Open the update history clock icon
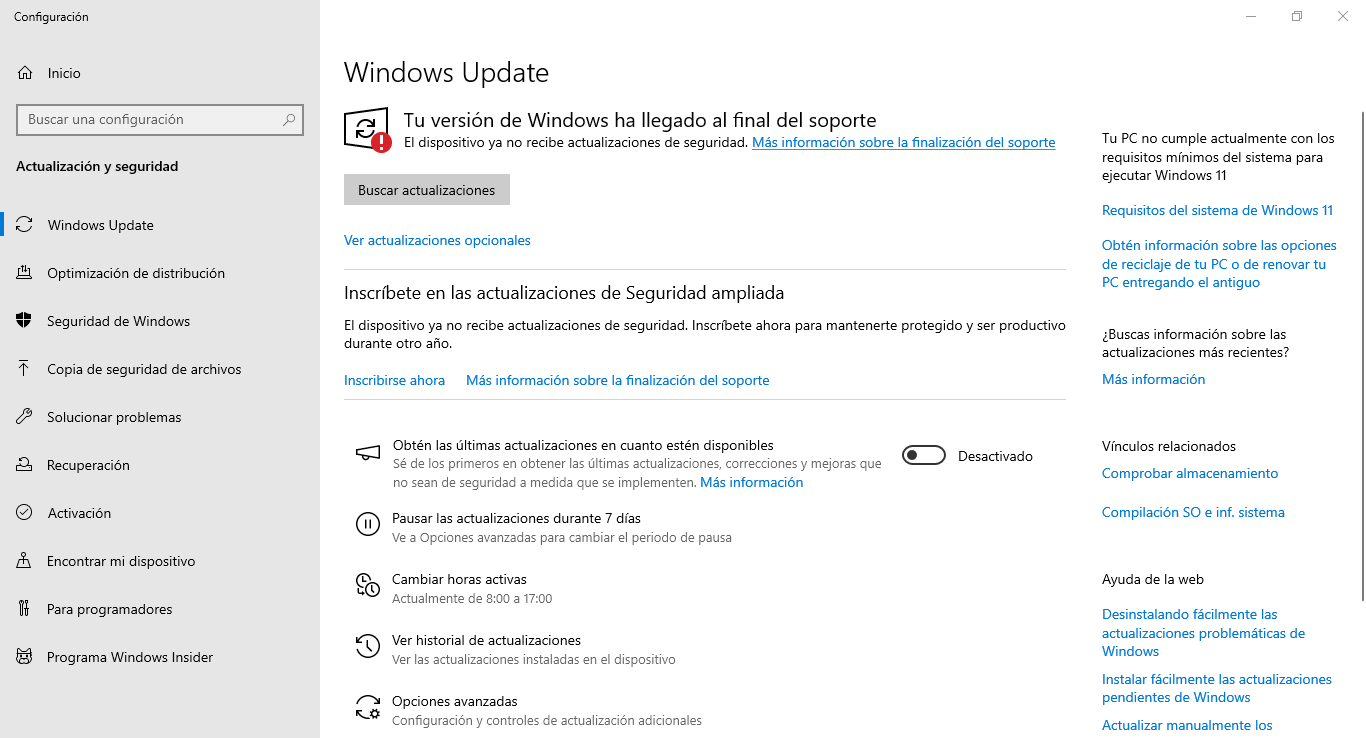This screenshot has height=738, width=1366. 368,646
